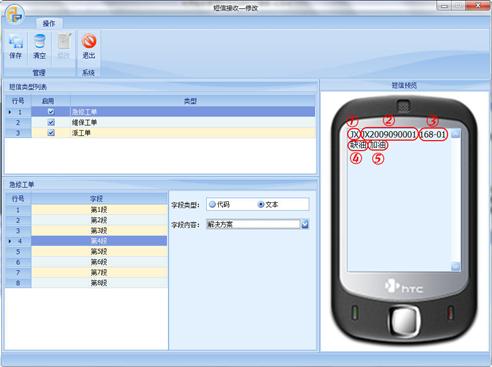Open the application logo menu button
492x367 pixels.
tap(14, 14)
